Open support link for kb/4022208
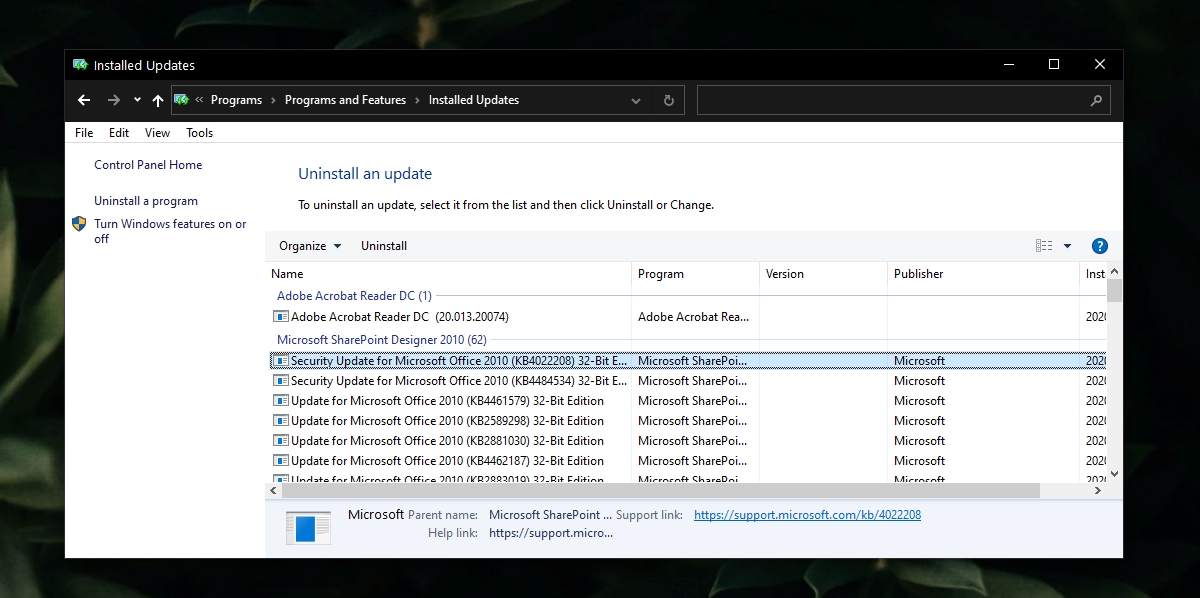This screenshot has height=598, width=1200. pos(807,515)
